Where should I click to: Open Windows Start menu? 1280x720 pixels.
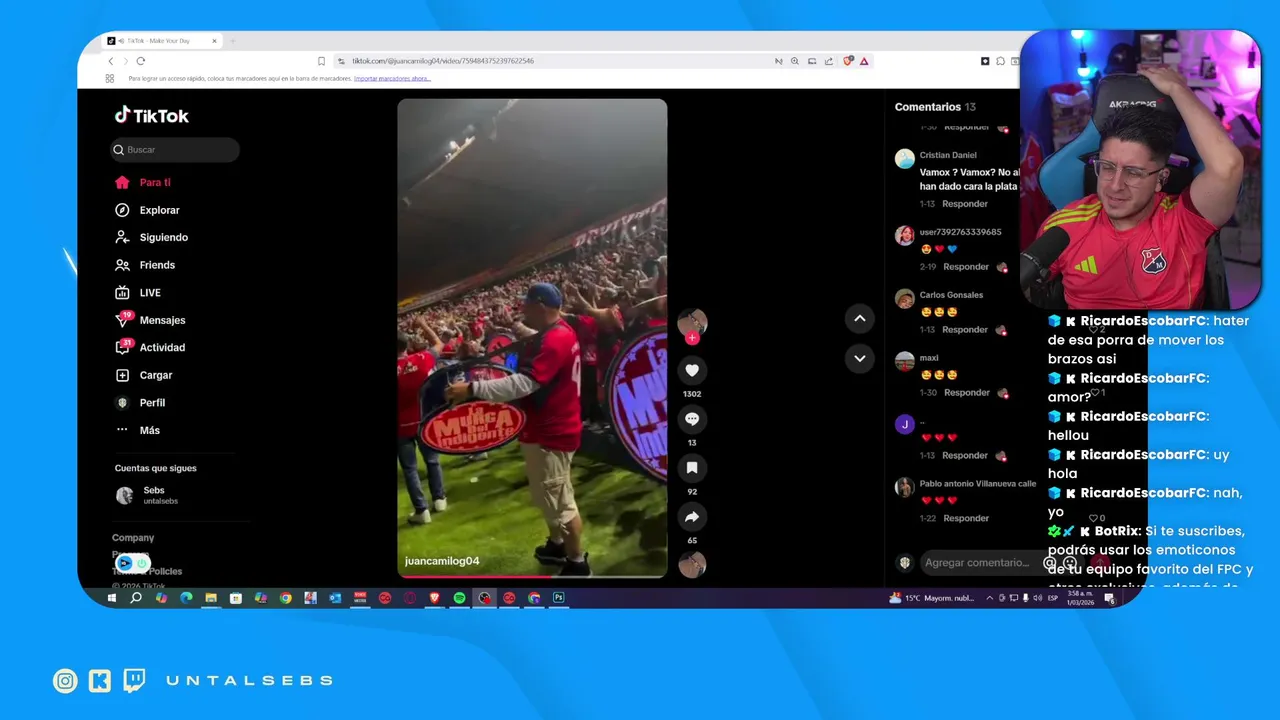tap(112, 598)
